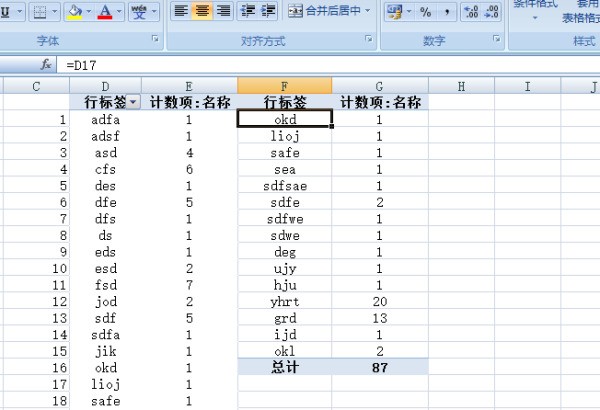Open Font (字体) dialog launcher
Viewport: 600px width, 410px height.
tap(155, 38)
